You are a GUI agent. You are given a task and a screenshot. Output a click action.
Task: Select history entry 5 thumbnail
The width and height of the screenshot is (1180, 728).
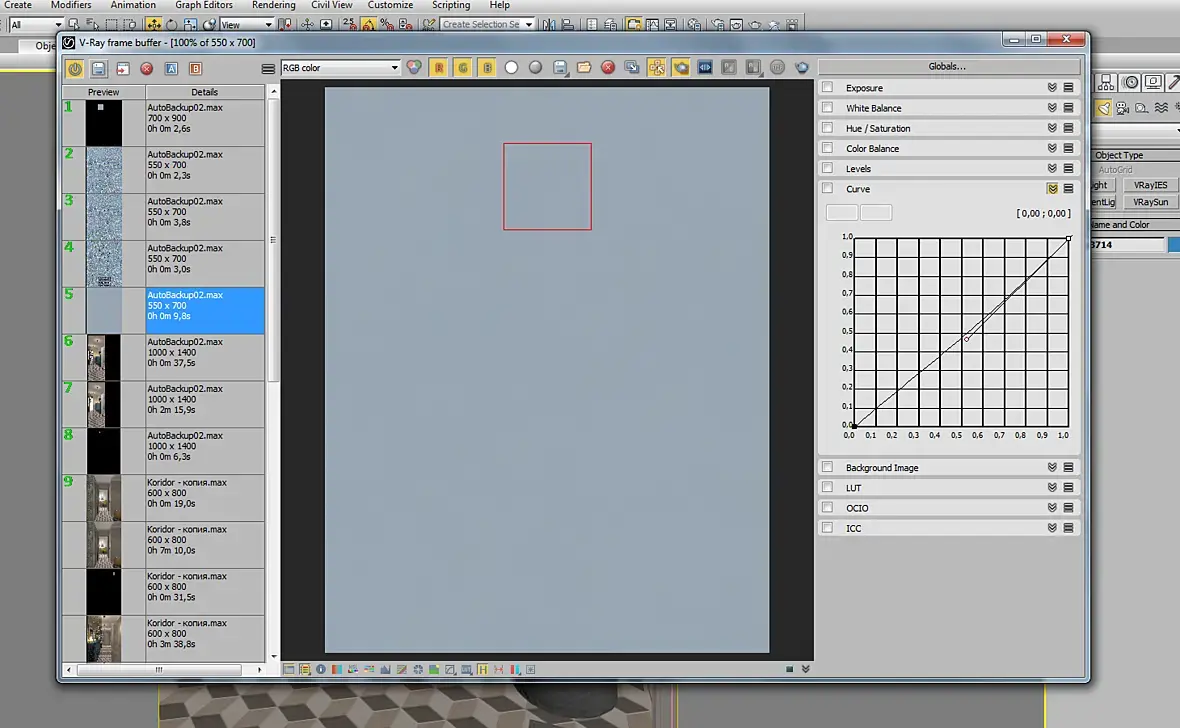pos(104,310)
